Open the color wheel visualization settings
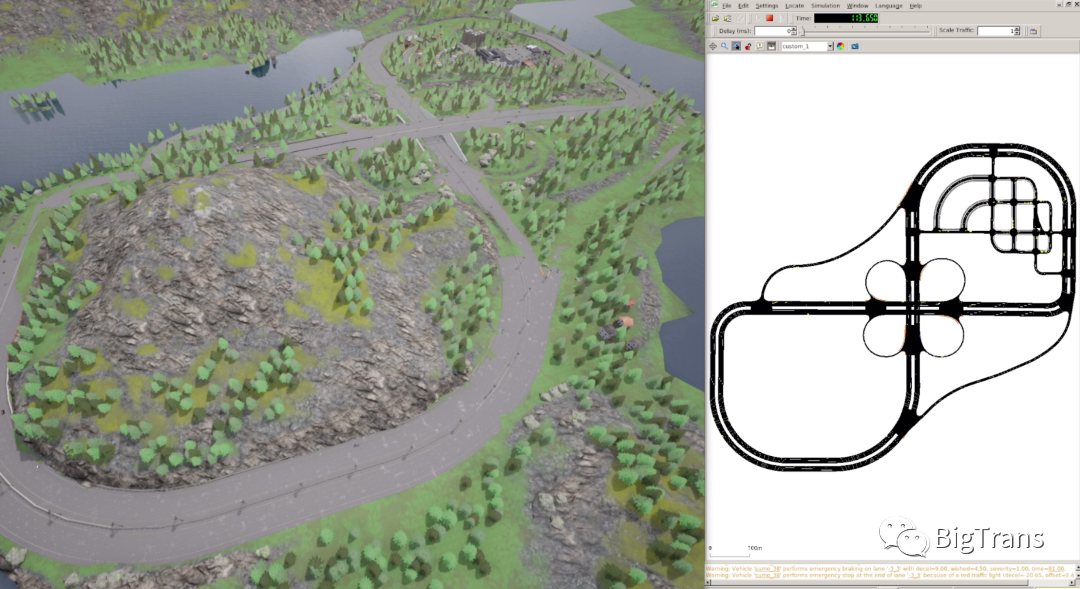This screenshot has width=1080, height=589. [x=840, y=46]
